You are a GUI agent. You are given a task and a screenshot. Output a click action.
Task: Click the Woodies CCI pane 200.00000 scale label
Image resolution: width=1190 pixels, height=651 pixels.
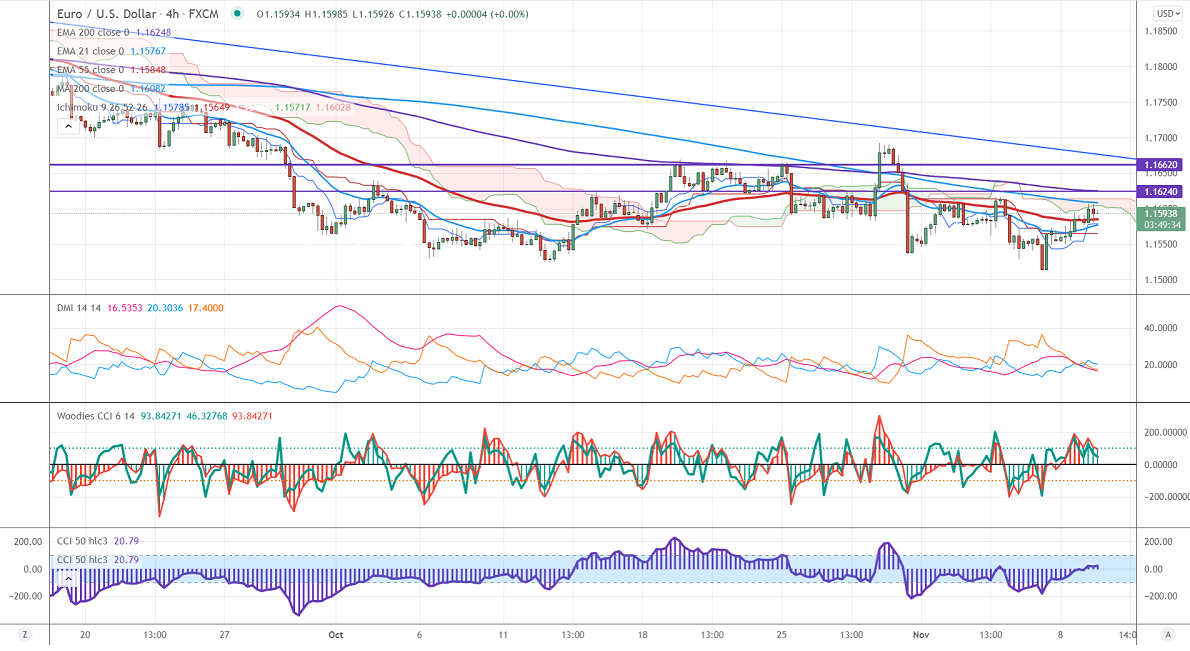coord(1166,432)
